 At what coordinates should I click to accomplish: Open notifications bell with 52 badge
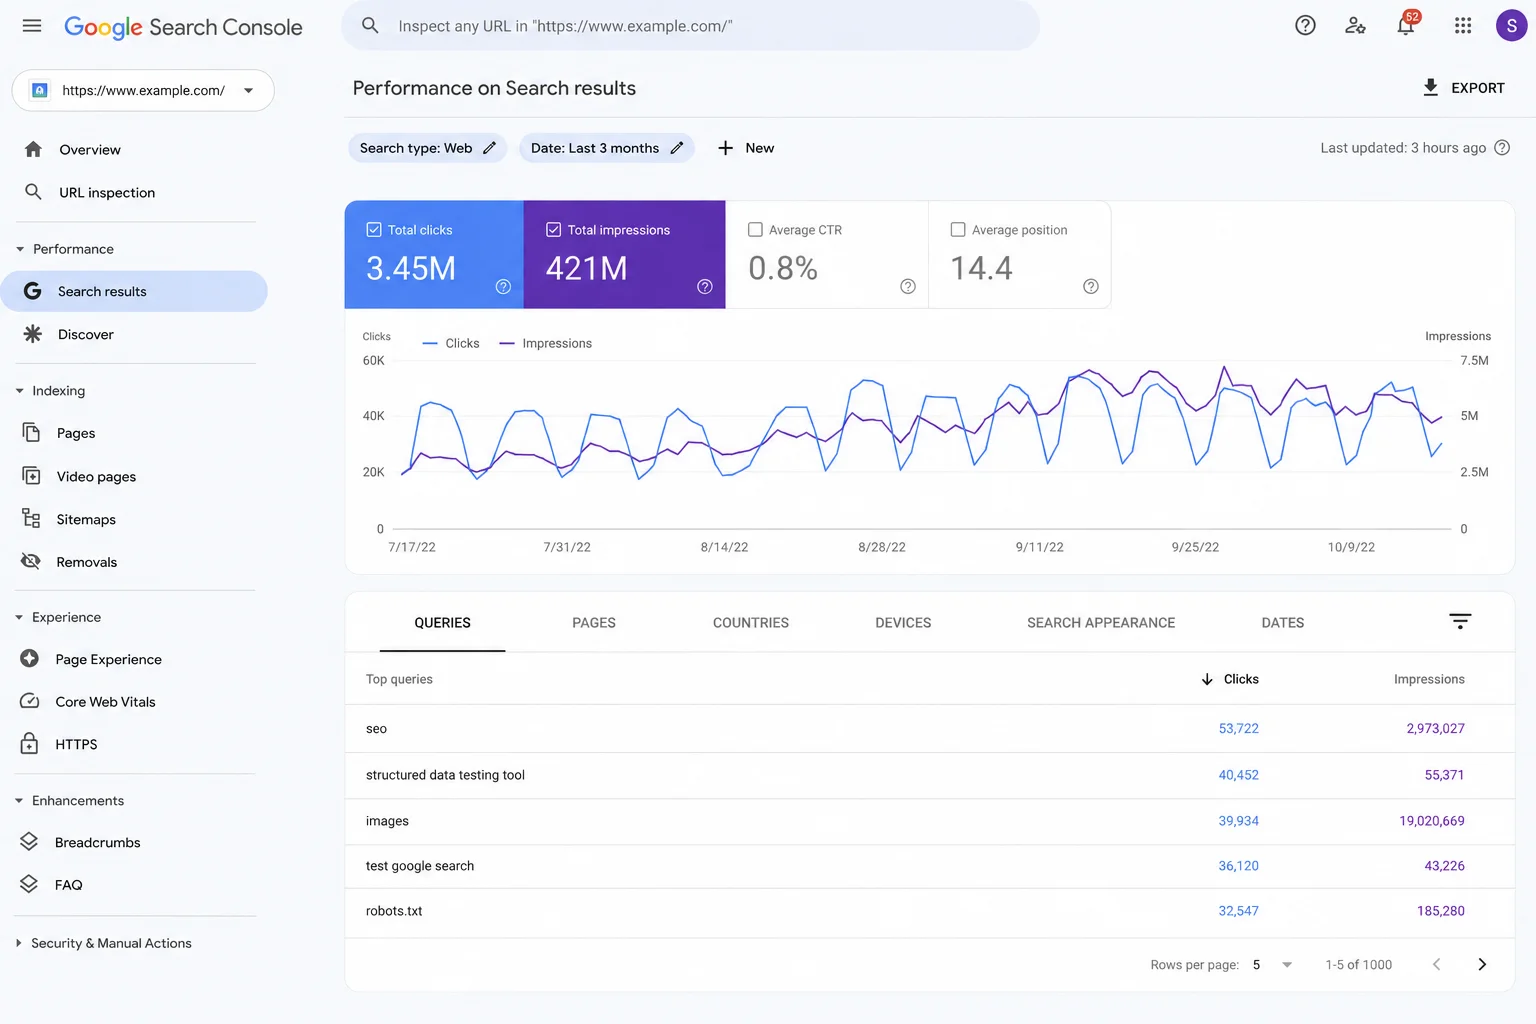(1407, 24)
